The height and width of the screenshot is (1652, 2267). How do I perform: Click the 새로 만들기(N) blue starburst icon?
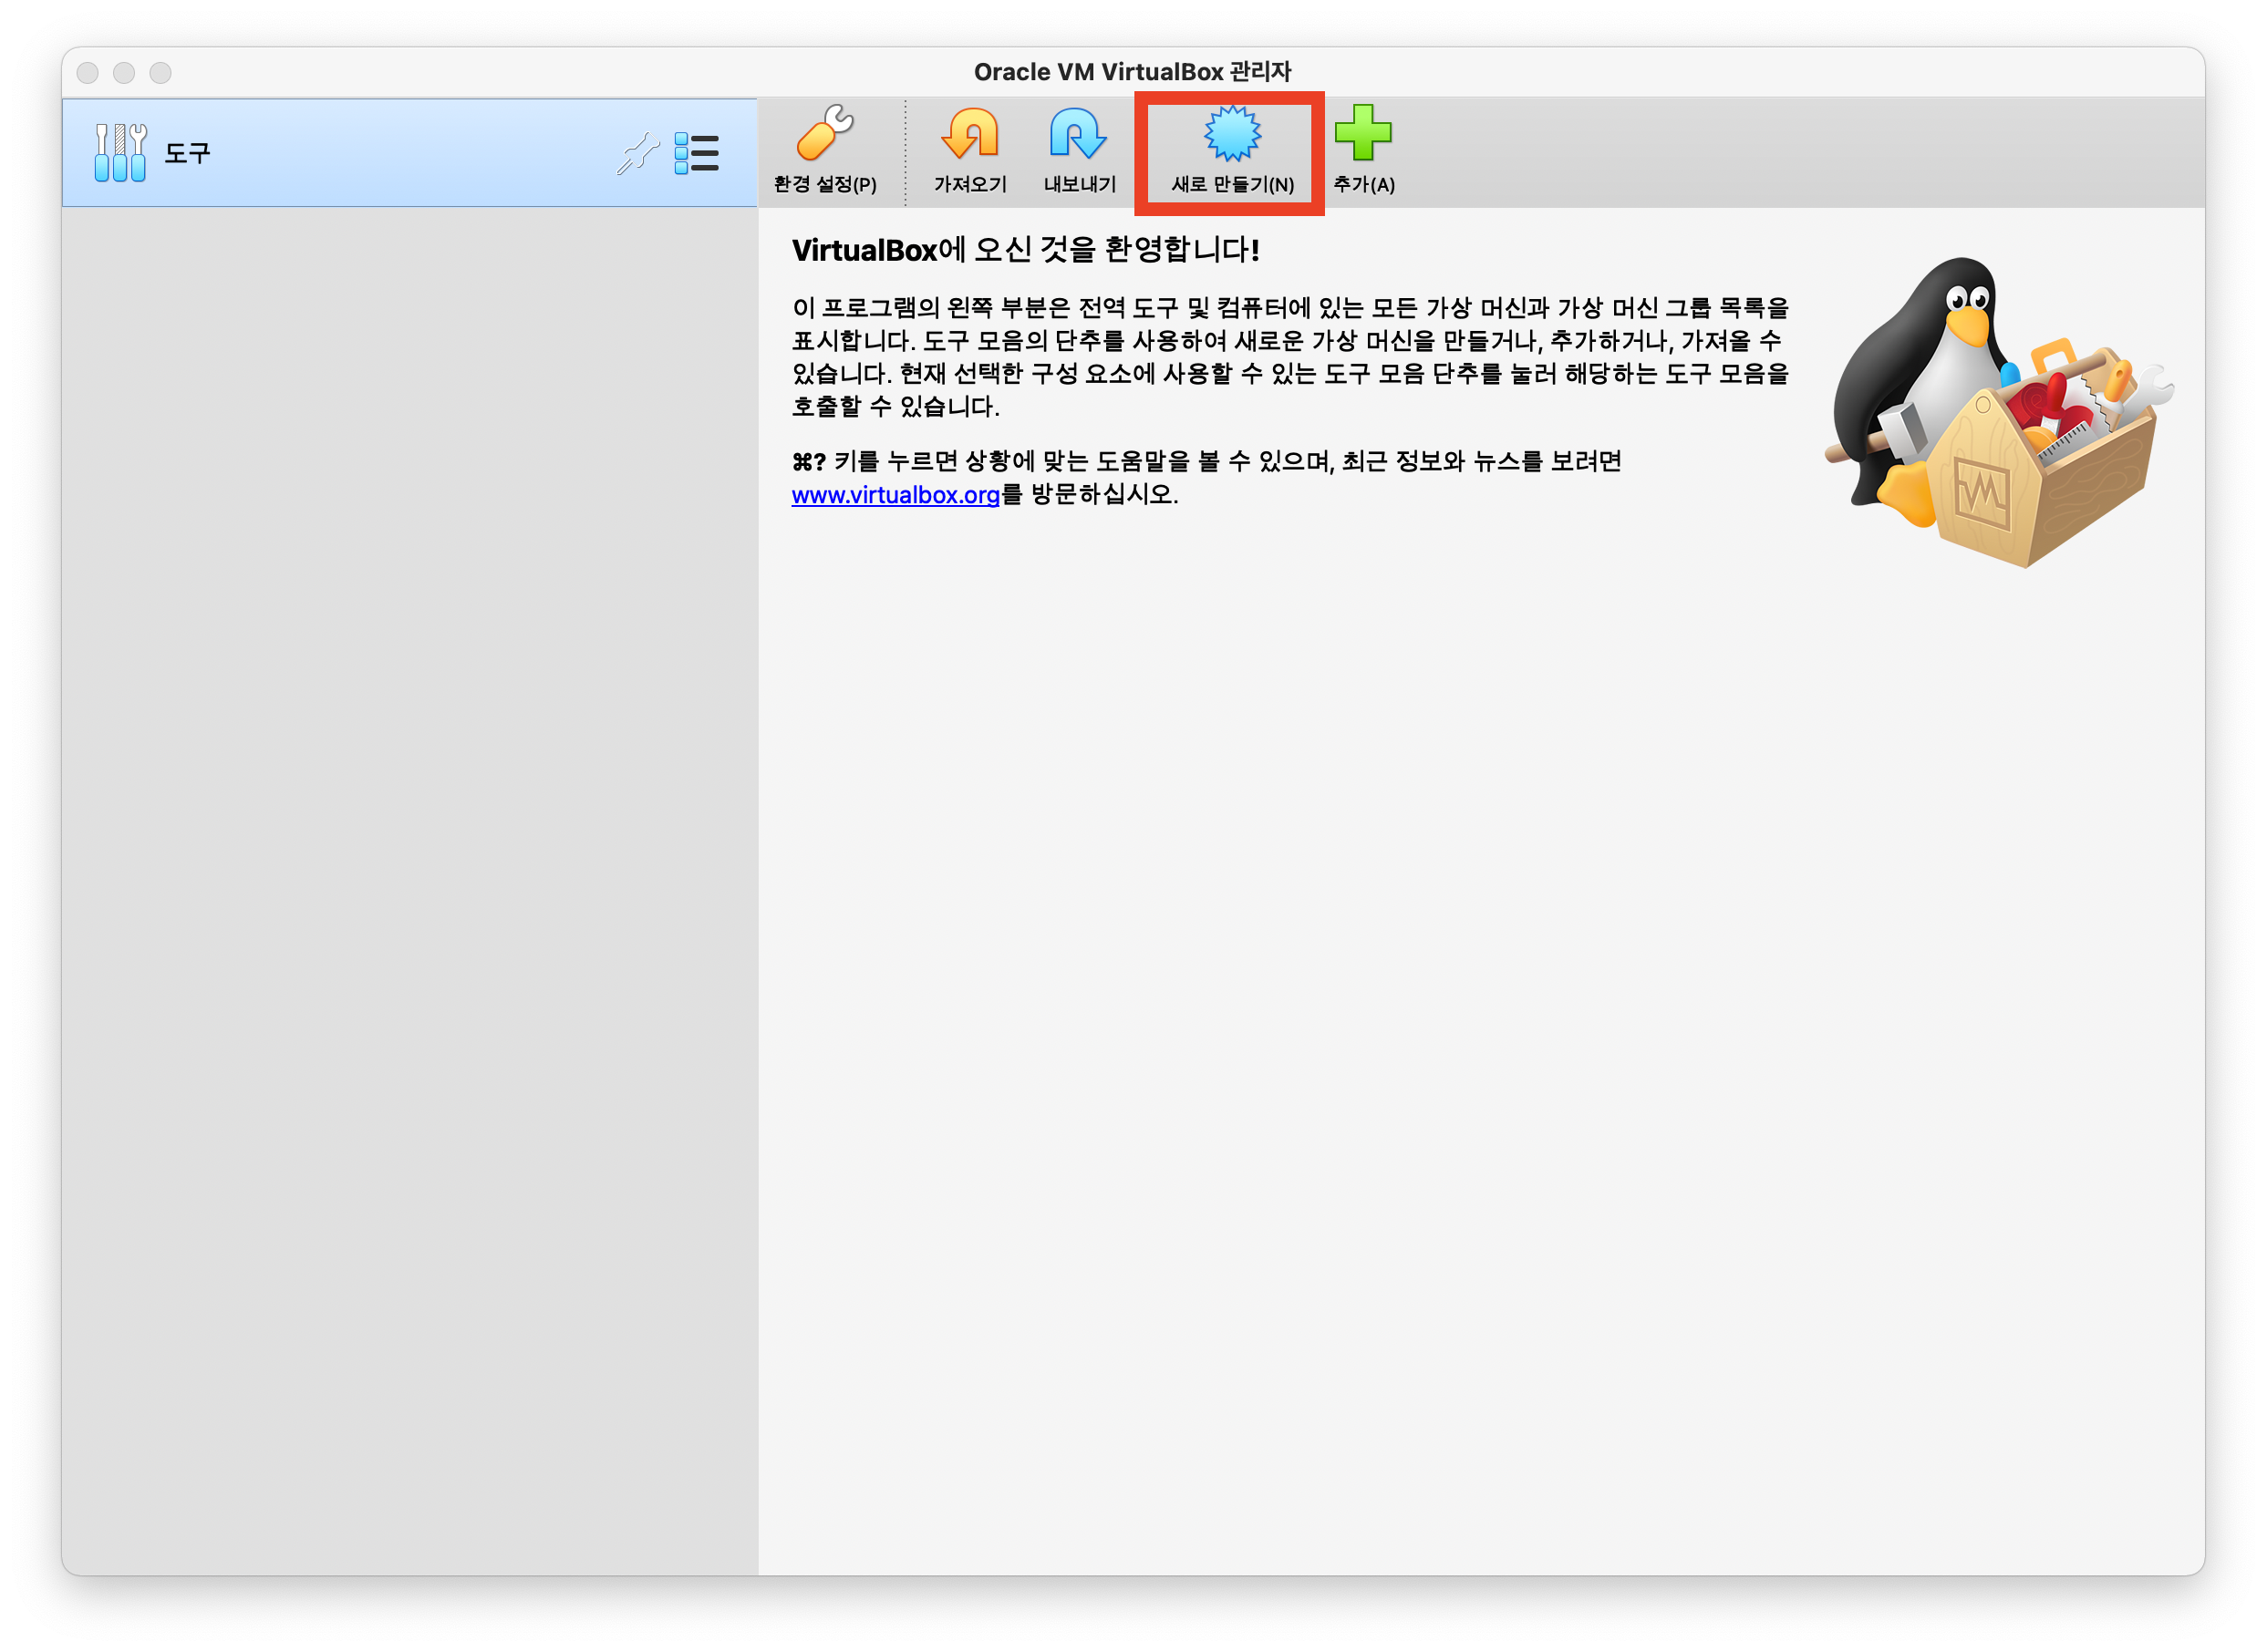(1232, 134)
